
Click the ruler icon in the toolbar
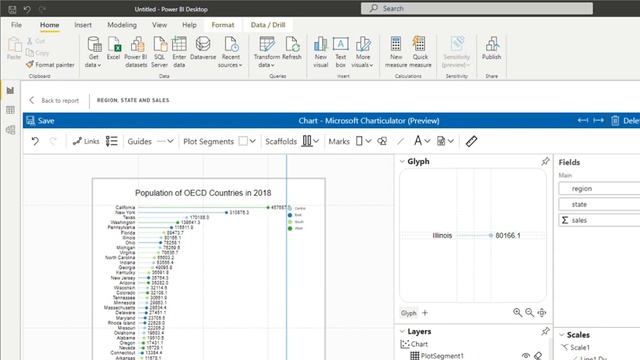coord(471,141)
